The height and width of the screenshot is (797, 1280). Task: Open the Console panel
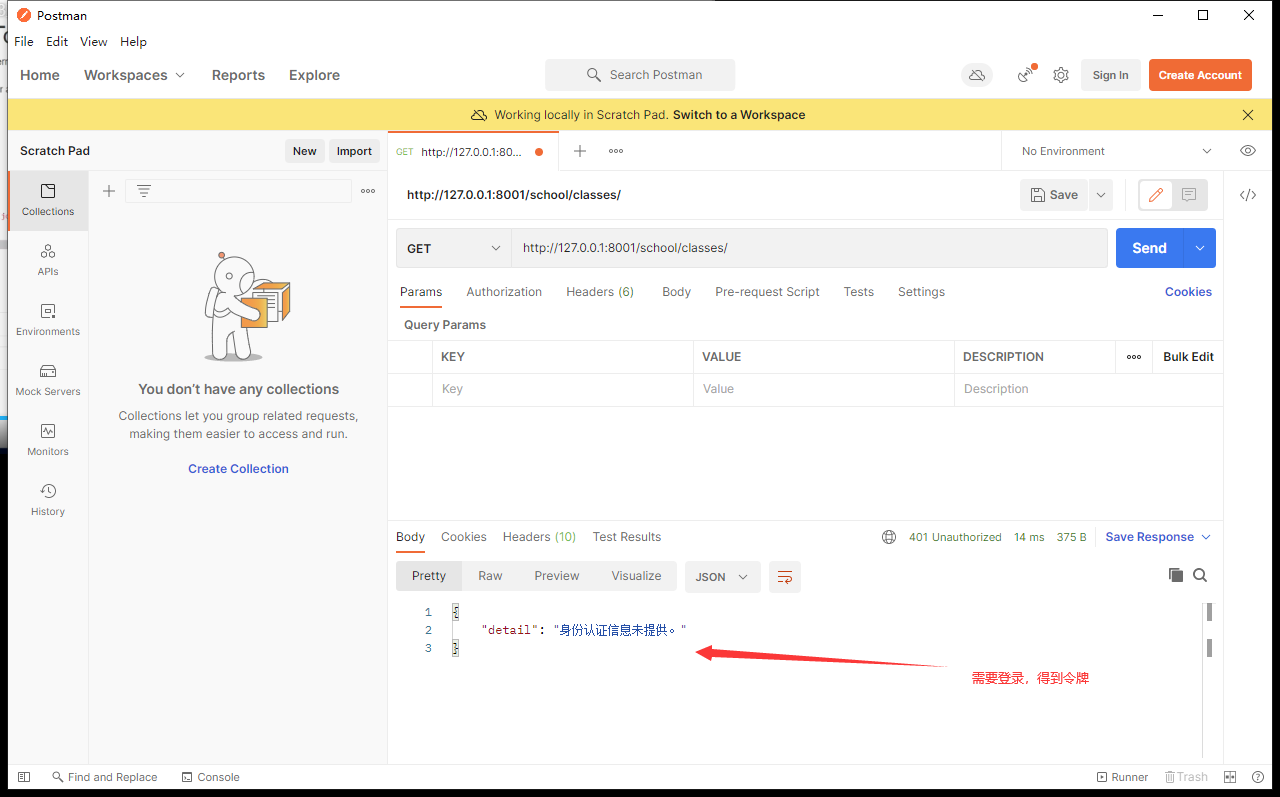point(210,777)
